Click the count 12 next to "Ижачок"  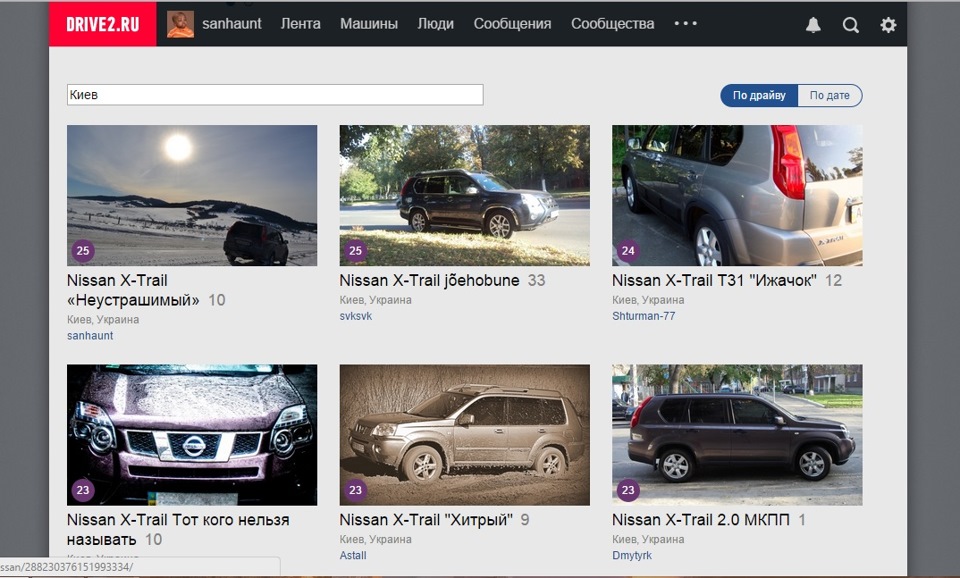pyautogui.click(x=834, y=280)
